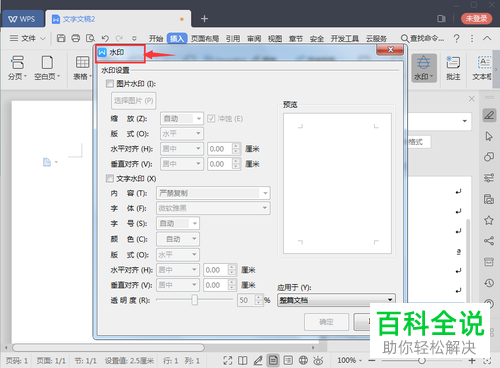Click the share icon in right sidebar
The height and width of the screenshot is (368, 500).
click(489, 241)
